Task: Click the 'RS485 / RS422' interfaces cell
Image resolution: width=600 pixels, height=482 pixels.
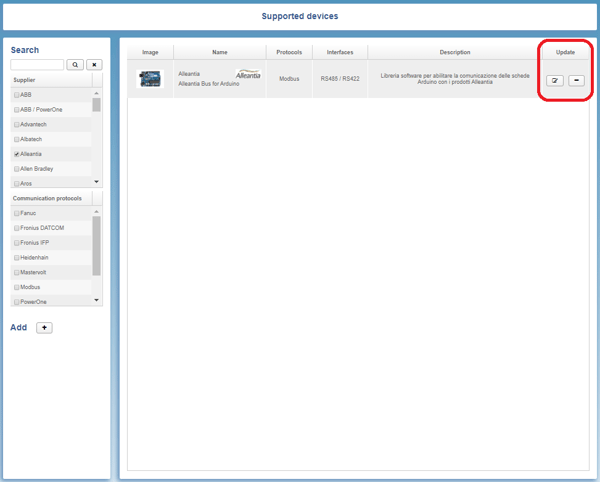Action: tap(340, 79)
